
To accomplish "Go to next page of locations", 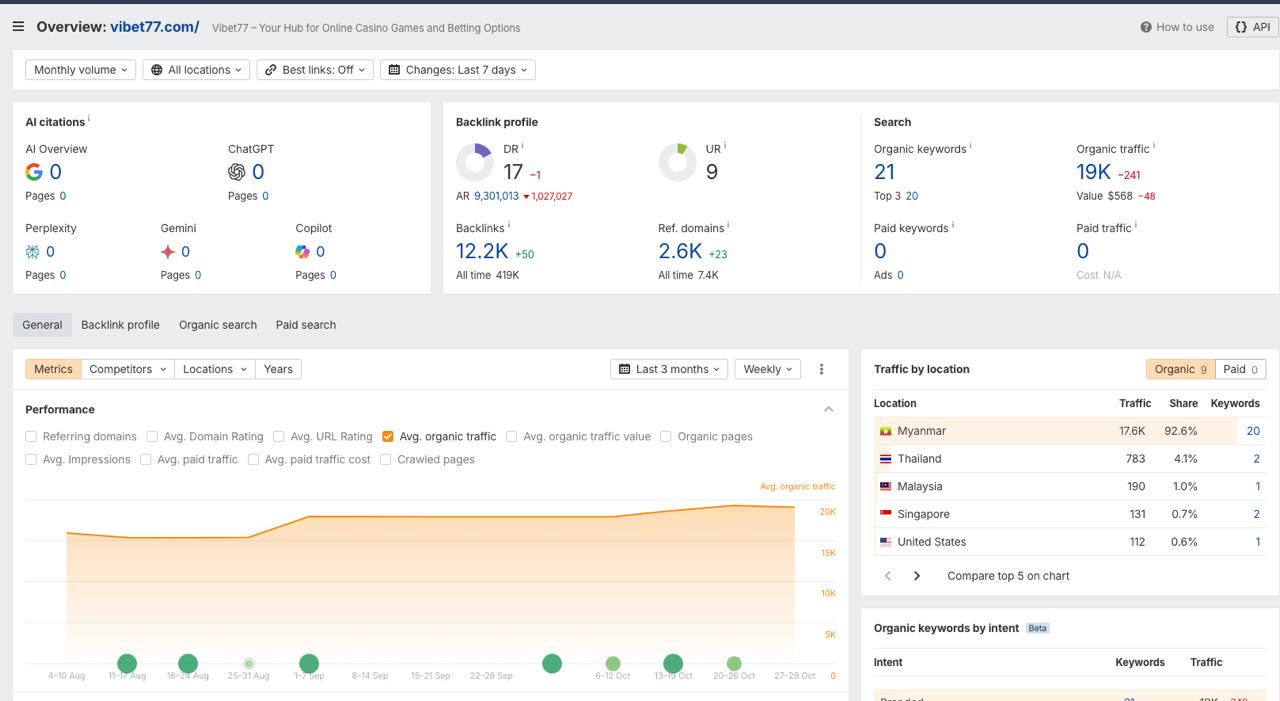I will [x=916, y=576].
